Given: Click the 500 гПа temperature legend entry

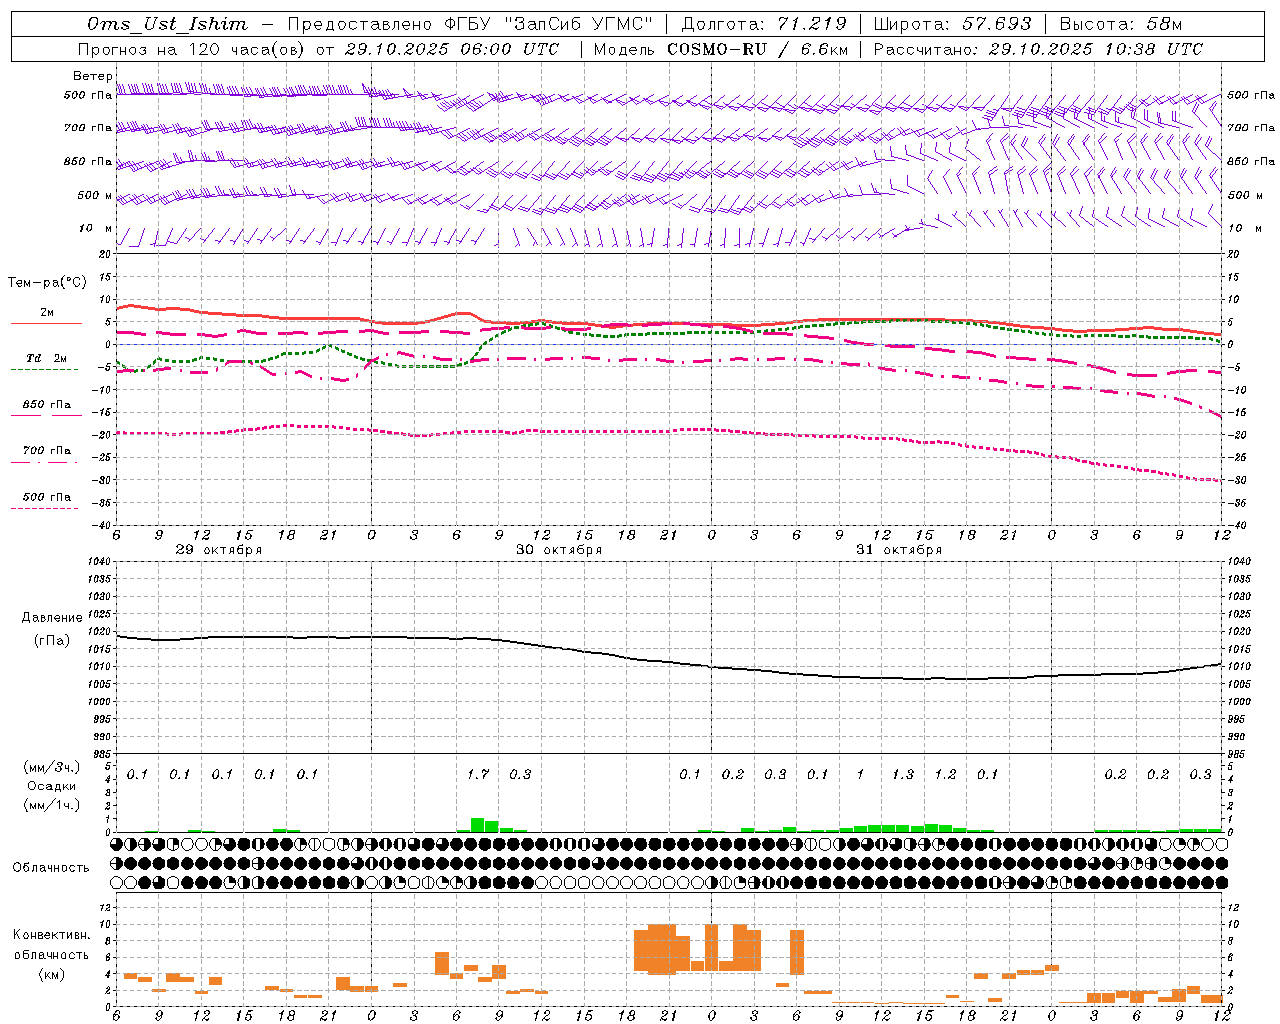Looking at the screenshot, I should coord(47,497).
